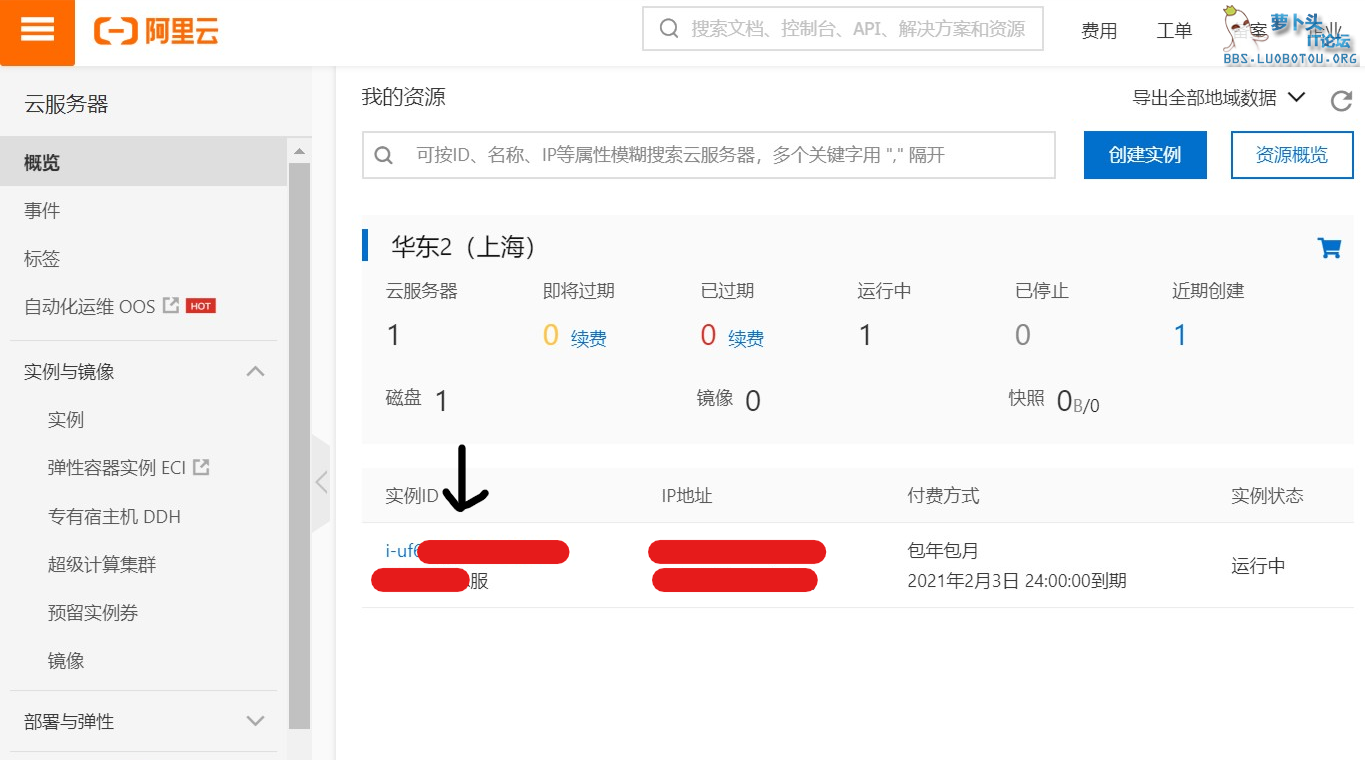Click the top search magnifier icon
1365x760 pixels.
coord(669,29)
